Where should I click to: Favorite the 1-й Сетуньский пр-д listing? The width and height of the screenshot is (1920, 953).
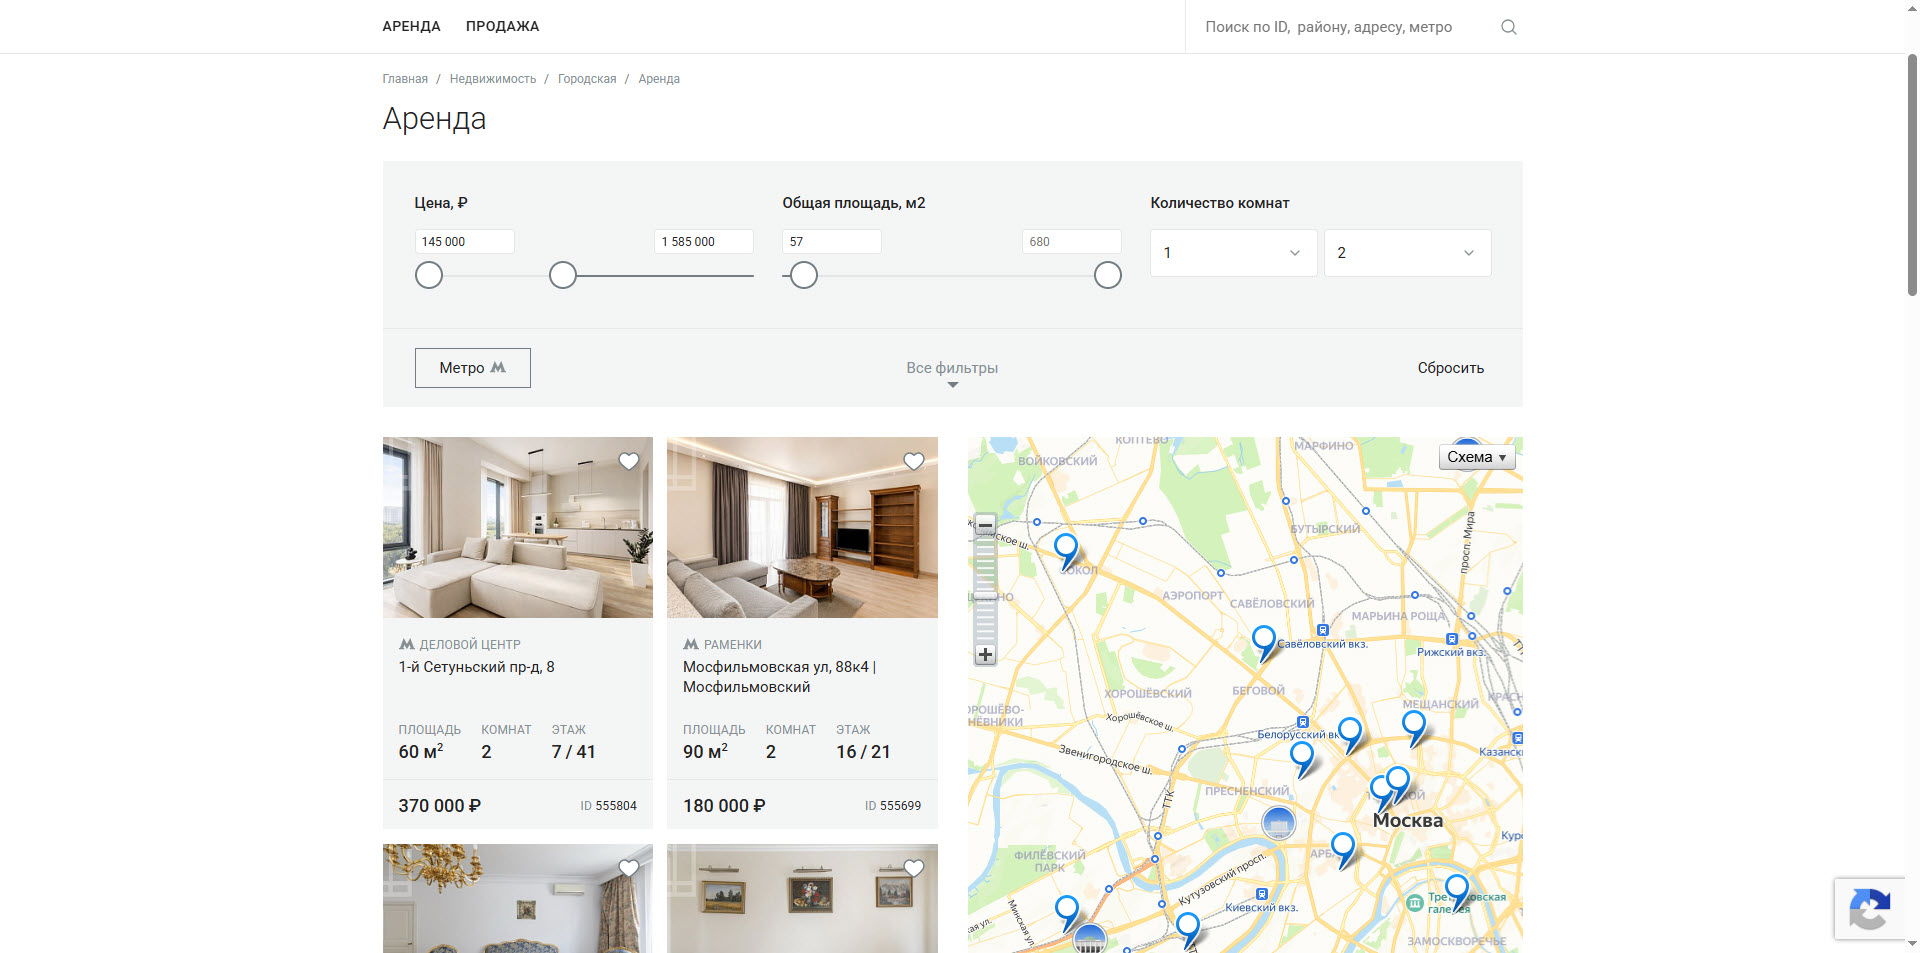click(629, 461)
